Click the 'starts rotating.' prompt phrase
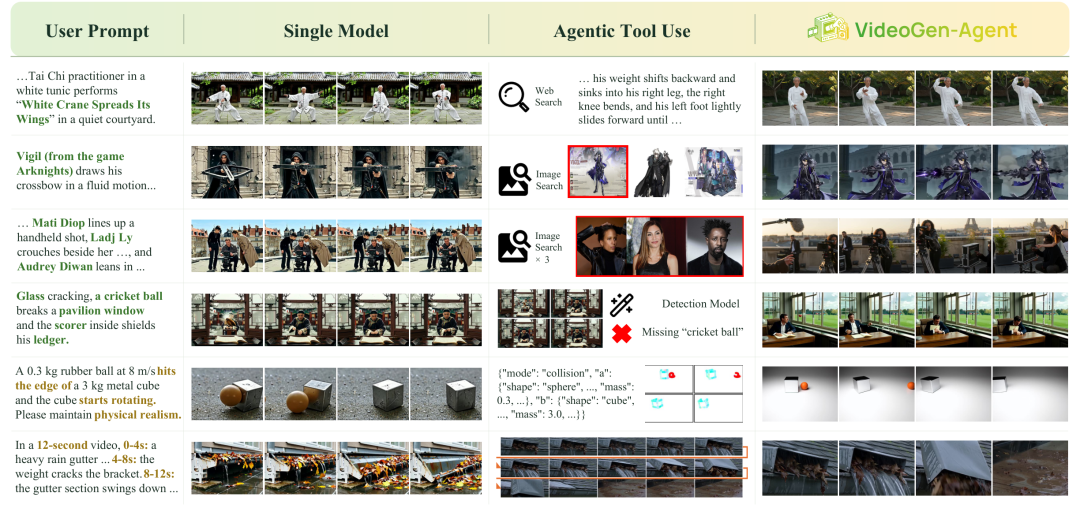The width and height of the screenshot is (1080, 508). tap(117, 400)
